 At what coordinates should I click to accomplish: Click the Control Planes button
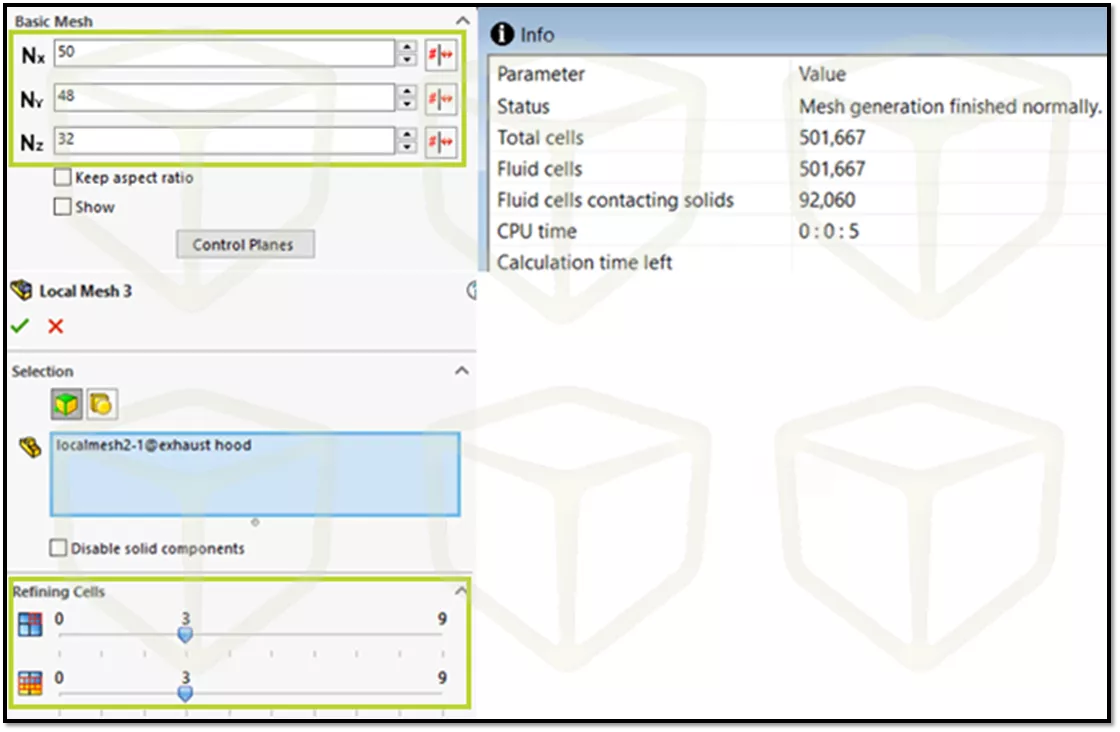point(245,245)
